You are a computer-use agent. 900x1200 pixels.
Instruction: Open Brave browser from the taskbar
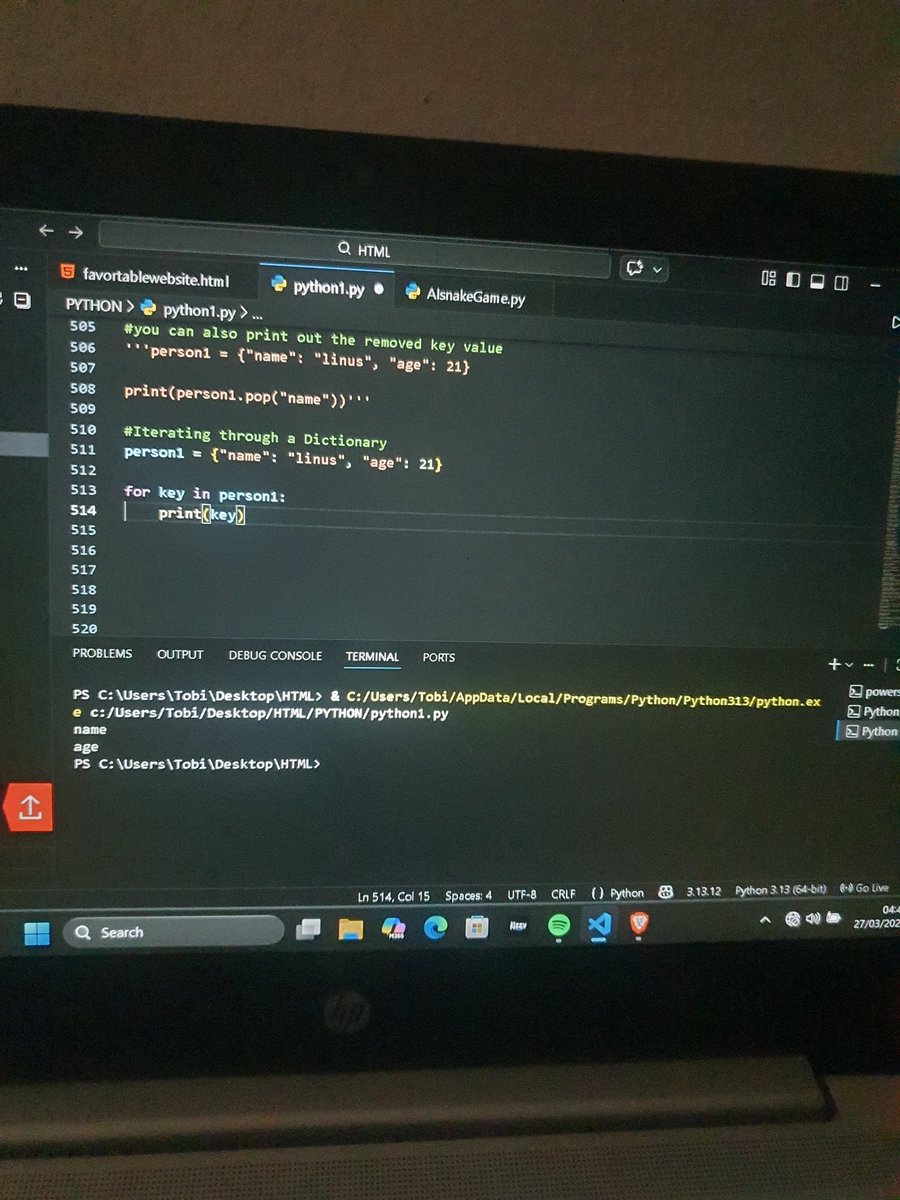(640, 925)
